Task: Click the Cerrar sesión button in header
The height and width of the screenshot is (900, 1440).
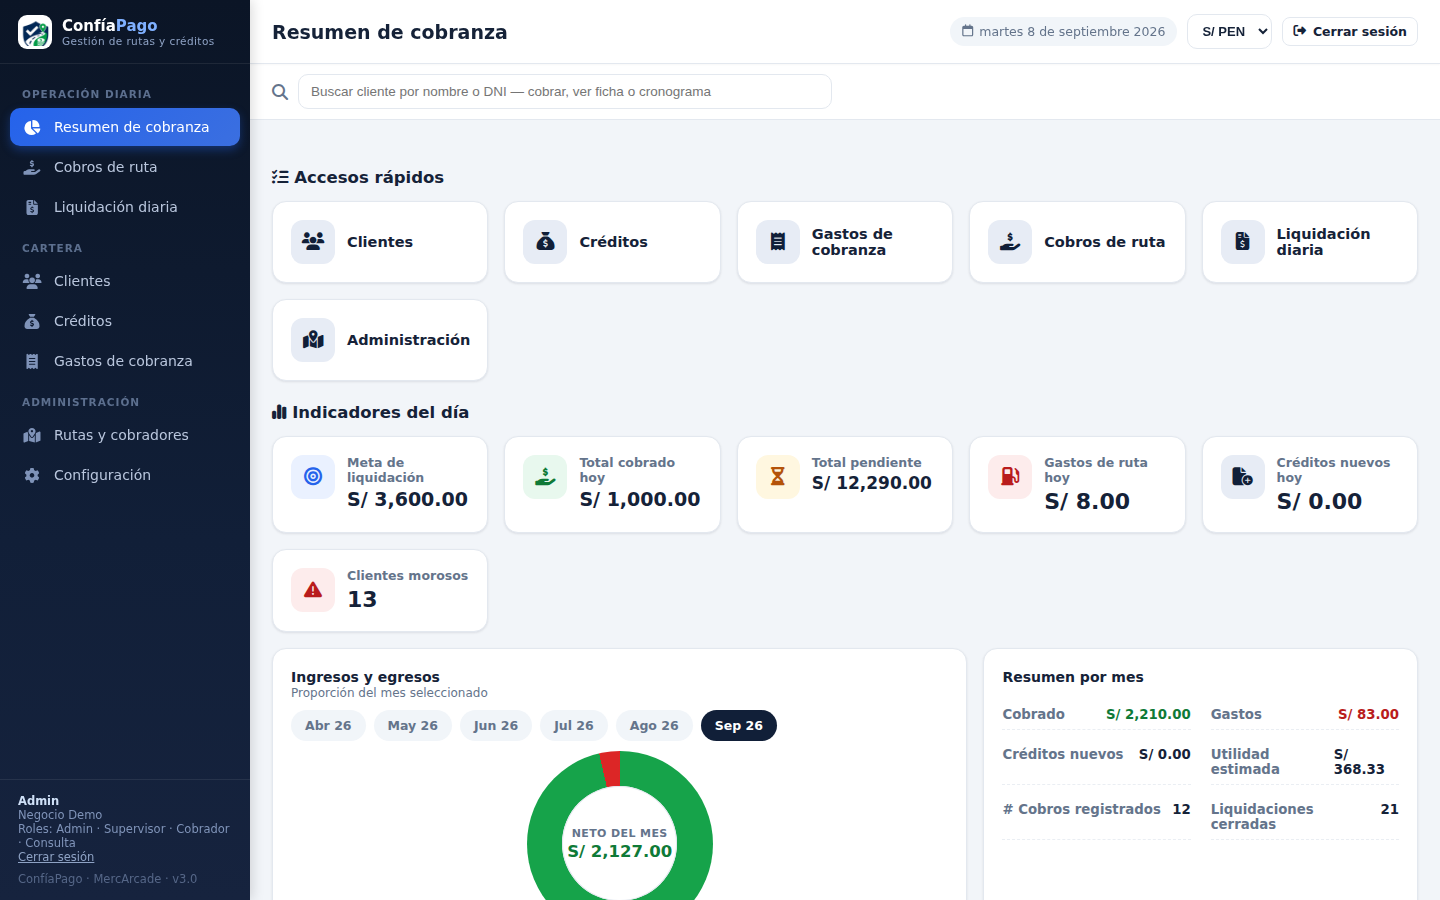Action: [1350, 32]
